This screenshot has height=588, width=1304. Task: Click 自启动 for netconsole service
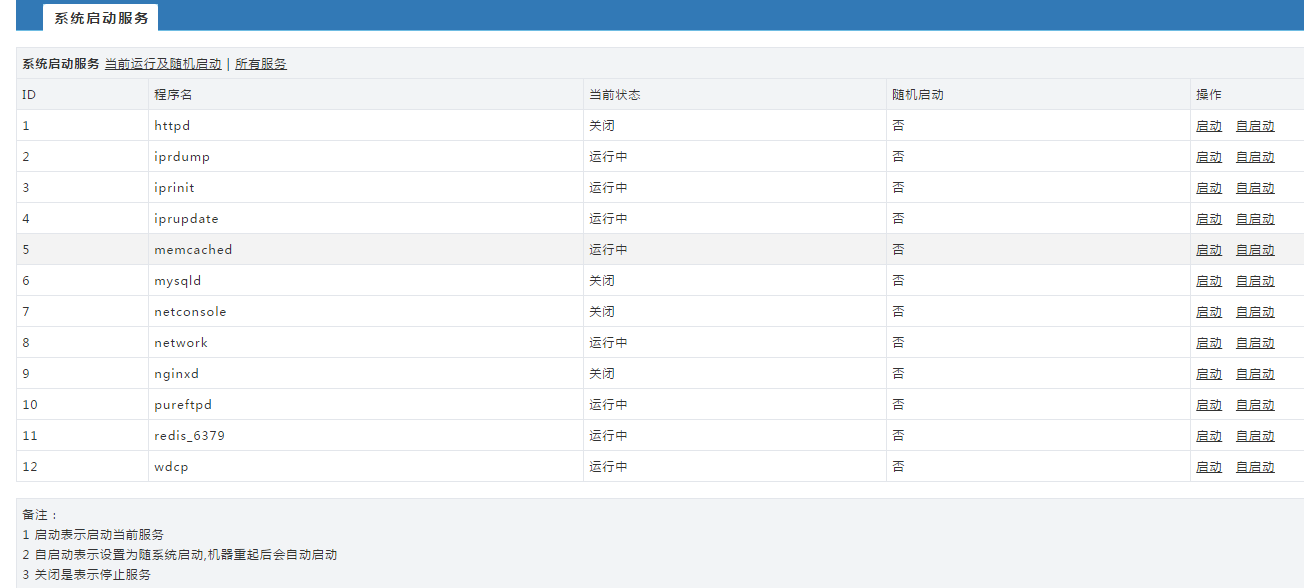[1255, 312]
